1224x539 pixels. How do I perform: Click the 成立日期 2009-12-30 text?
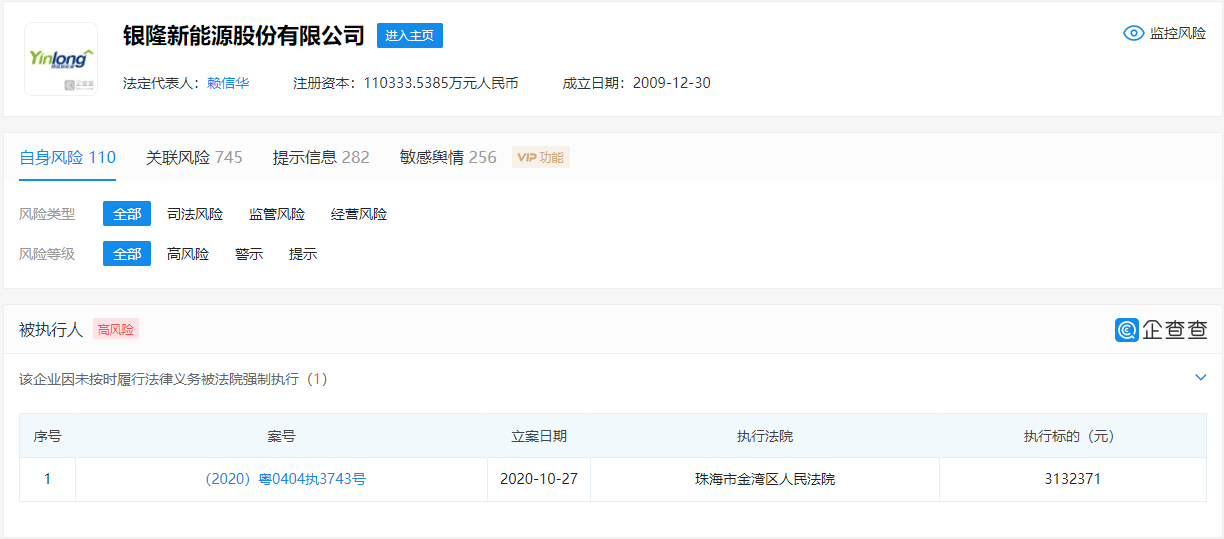click(637, 83)
